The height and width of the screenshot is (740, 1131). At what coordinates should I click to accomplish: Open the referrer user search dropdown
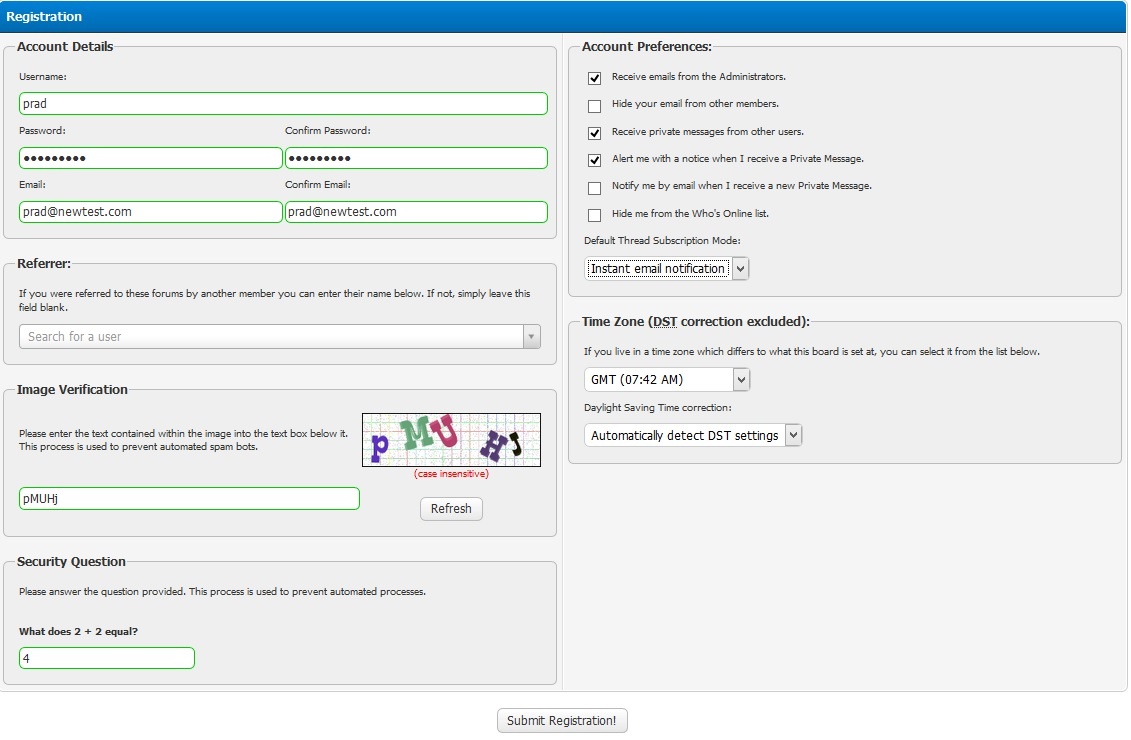[280, 337]
